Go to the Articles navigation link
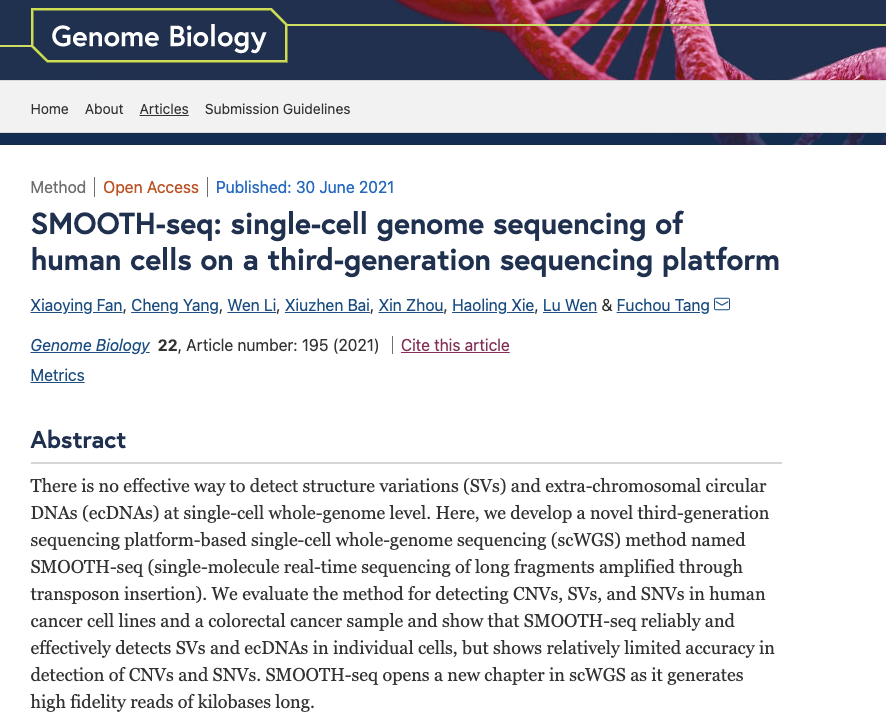This screenshot has height=728, width=886. pyautogui.click(x=164, y=109)
